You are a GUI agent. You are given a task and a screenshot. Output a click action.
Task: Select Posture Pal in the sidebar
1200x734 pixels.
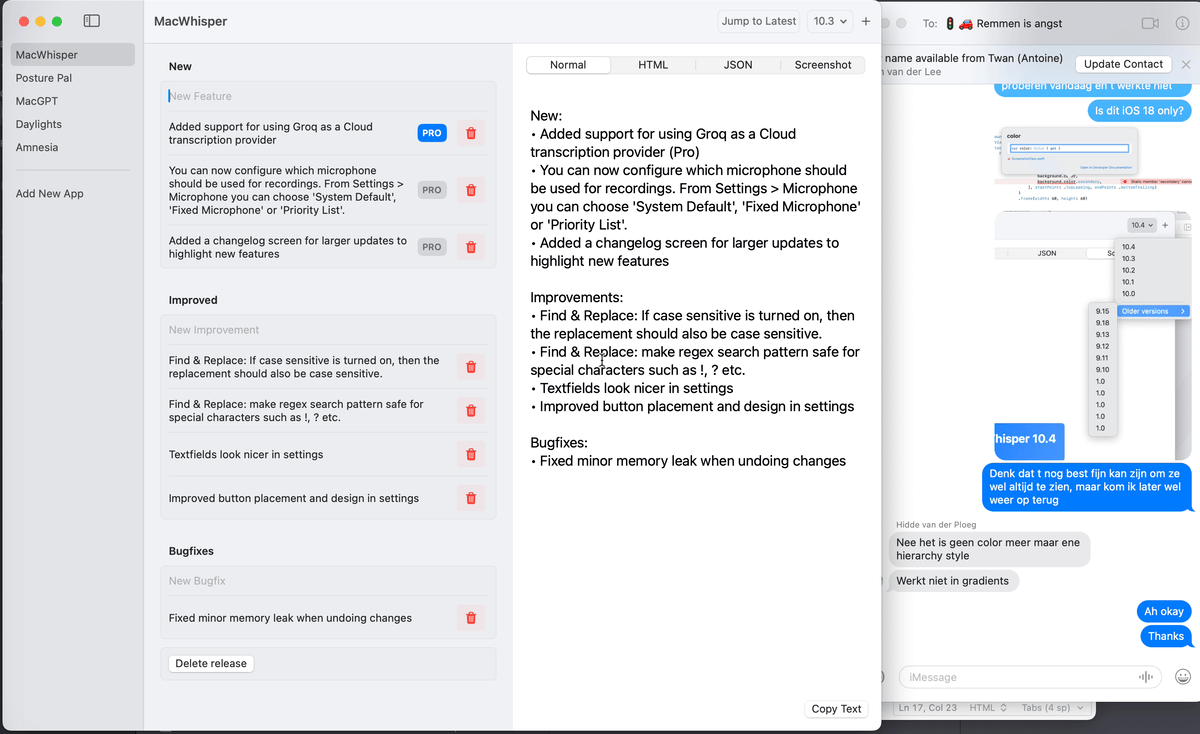(72, 78)
